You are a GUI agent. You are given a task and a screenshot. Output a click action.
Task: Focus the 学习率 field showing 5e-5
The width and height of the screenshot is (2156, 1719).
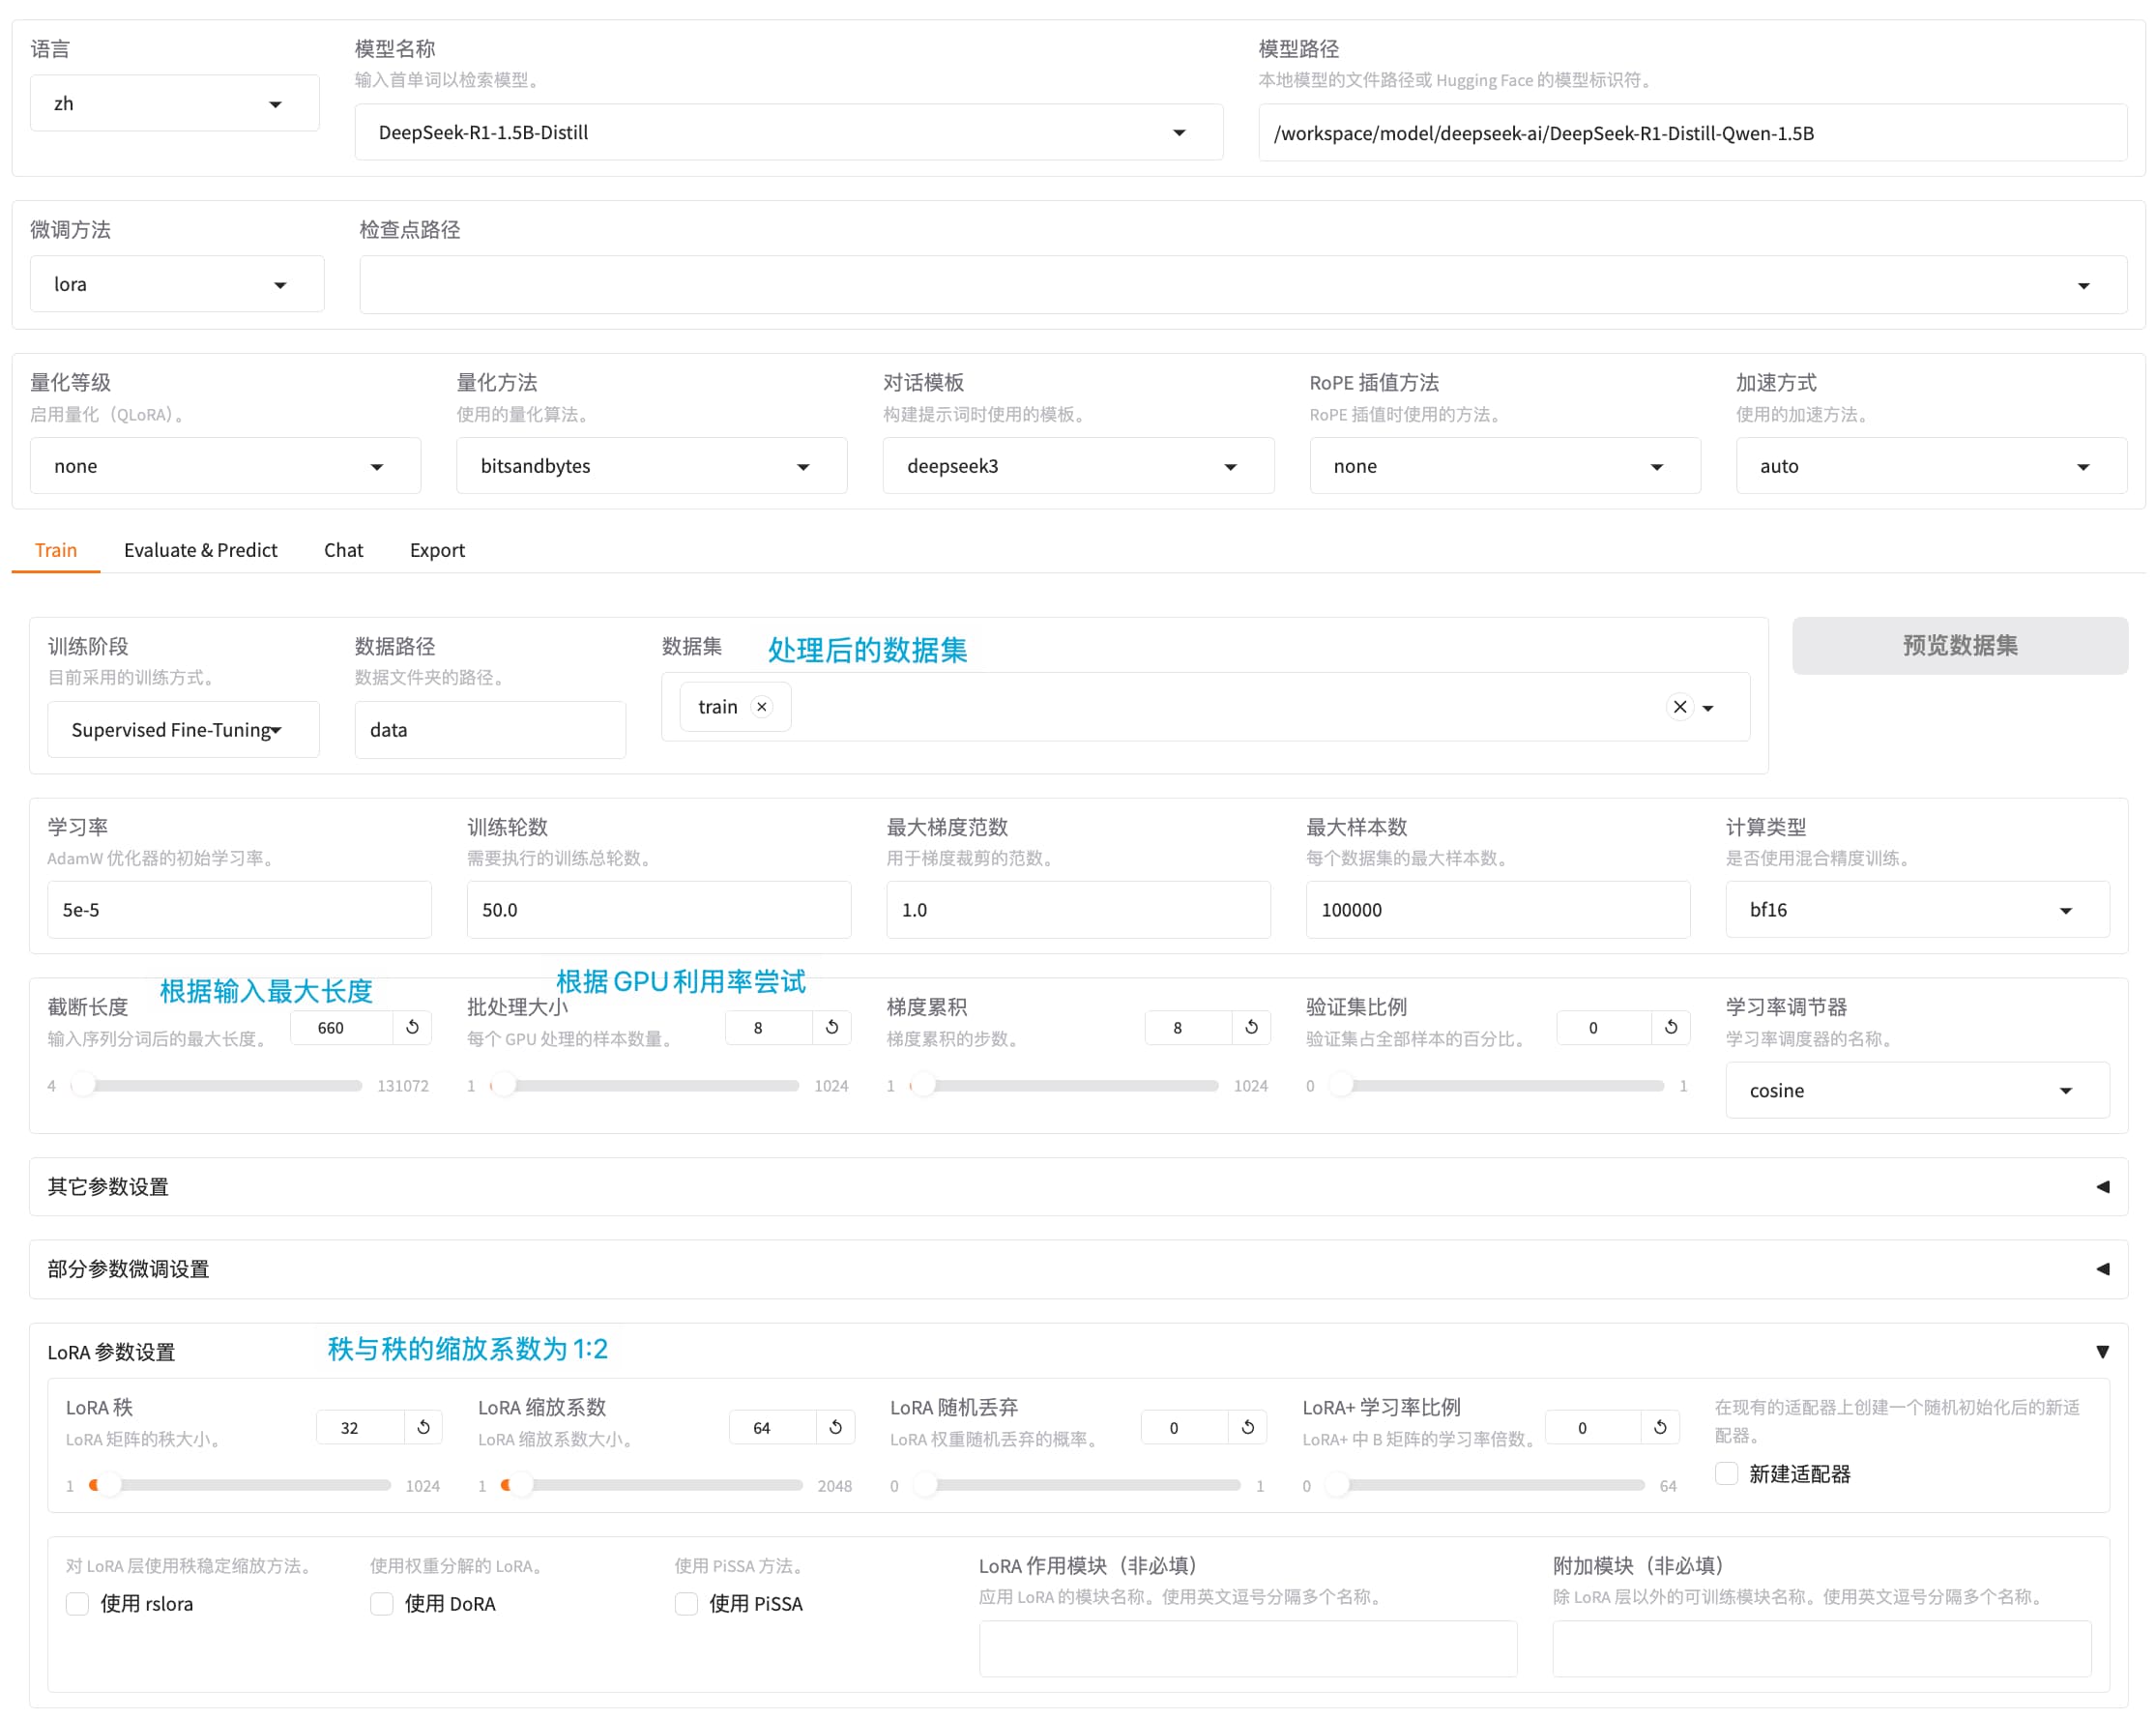coord(239,910)
